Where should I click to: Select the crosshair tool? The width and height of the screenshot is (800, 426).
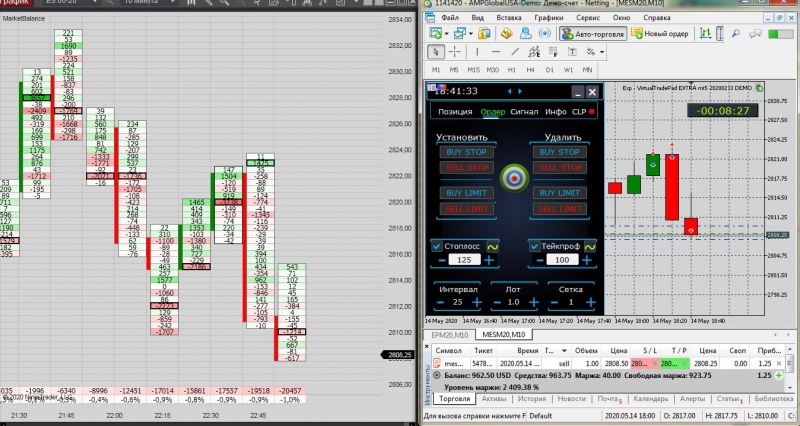pos(454,52)
